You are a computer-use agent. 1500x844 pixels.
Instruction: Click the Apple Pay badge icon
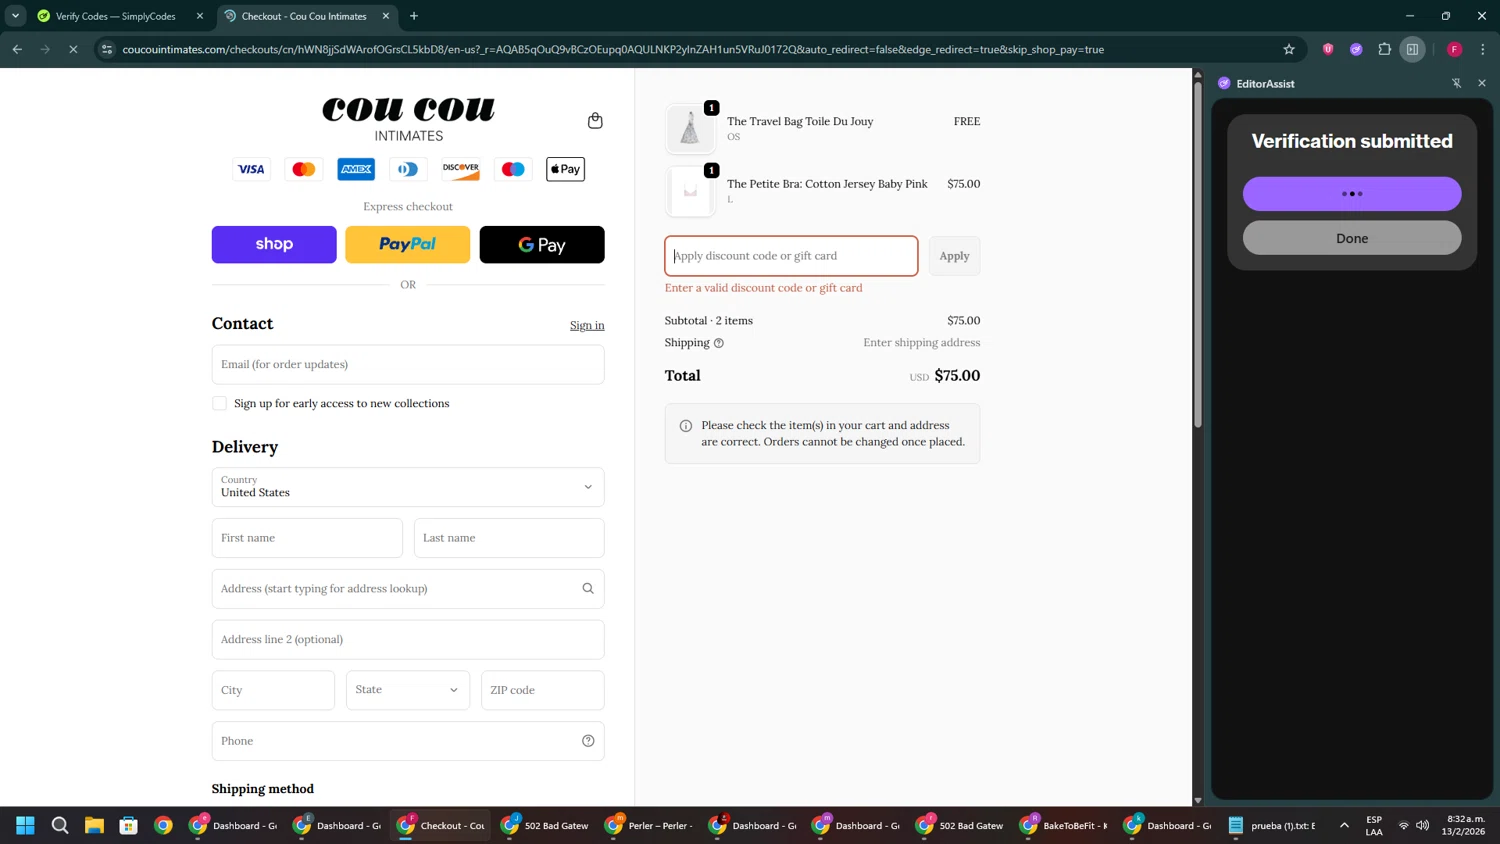565,169
